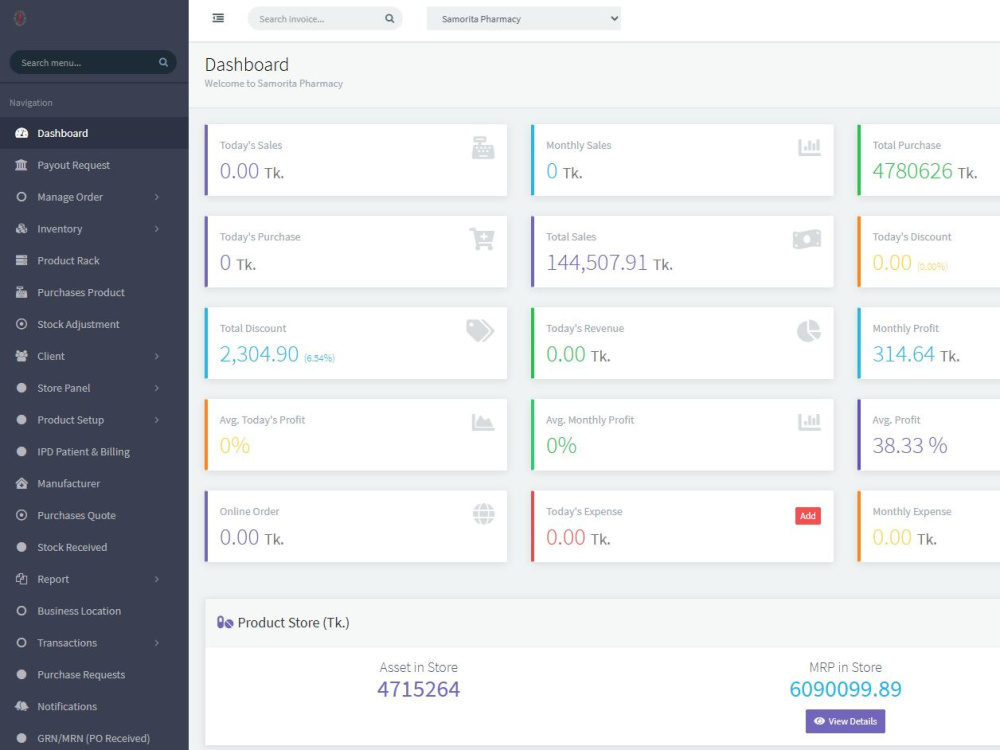Expand the Transactions submenu arrow
The height and width of the screenshot is (750, 1000).
pos(157,643)
